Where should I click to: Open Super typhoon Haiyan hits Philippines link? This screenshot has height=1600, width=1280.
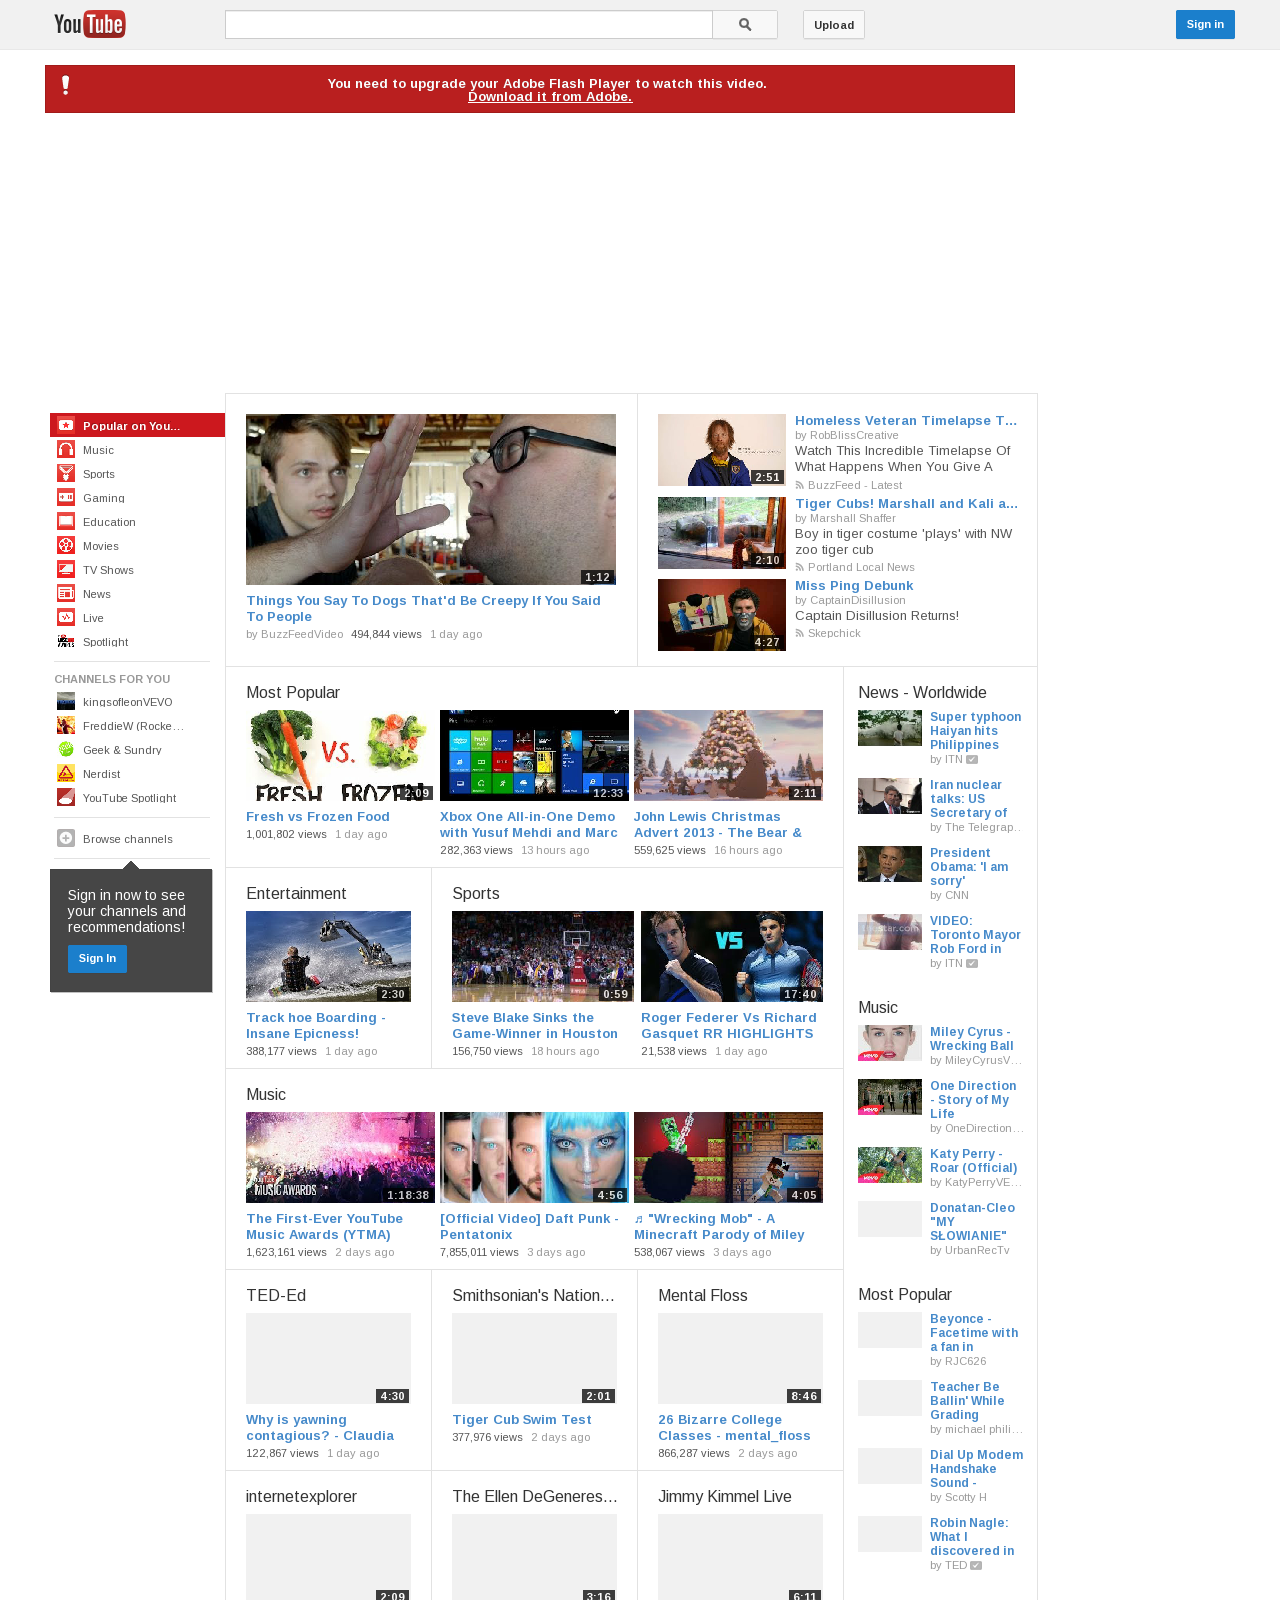tap(976, 731)
